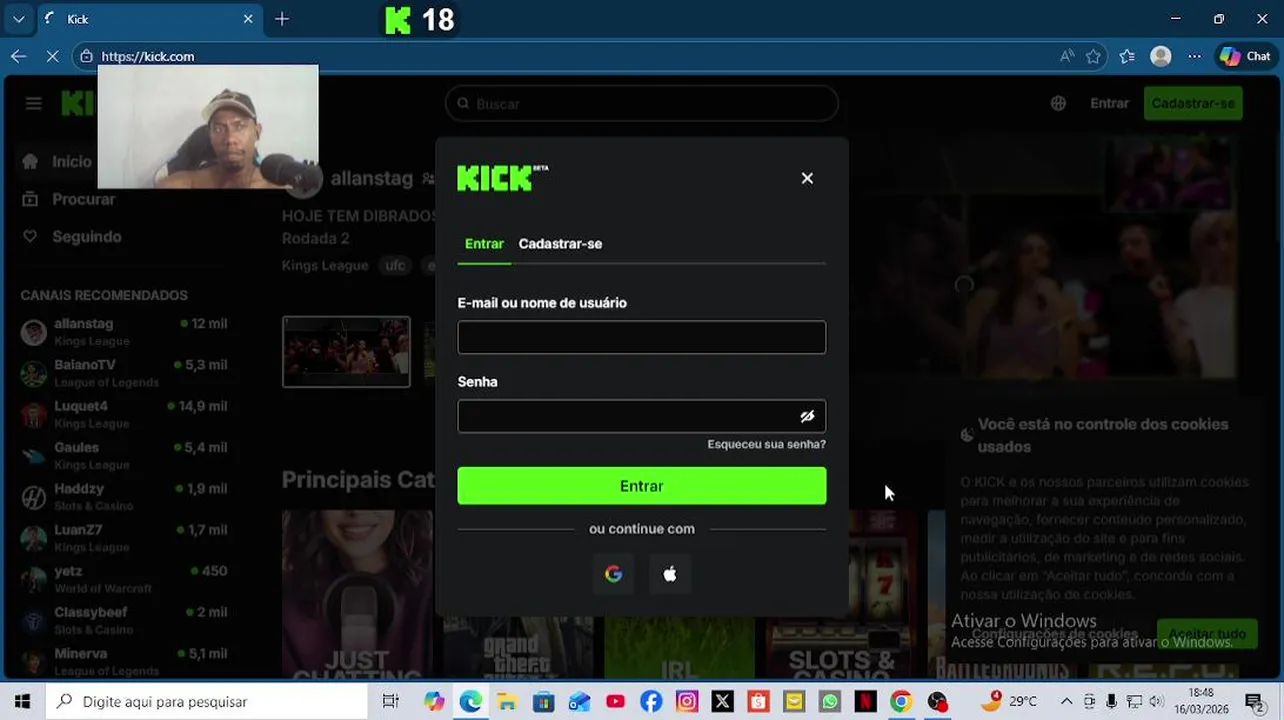Switch to the Cadastrar-se tab
Screen dimensions: 1284x720
pos(560,244)
